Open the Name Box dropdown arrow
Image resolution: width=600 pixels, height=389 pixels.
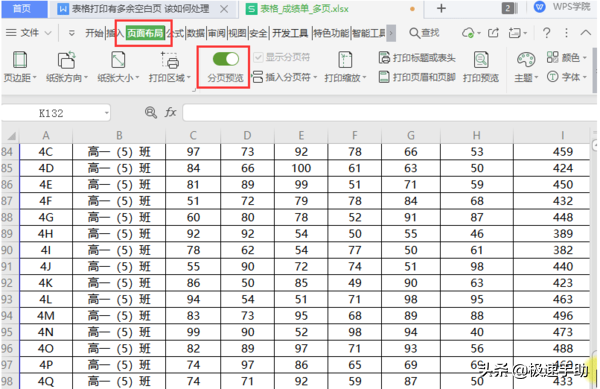click(x=106, y=113)
